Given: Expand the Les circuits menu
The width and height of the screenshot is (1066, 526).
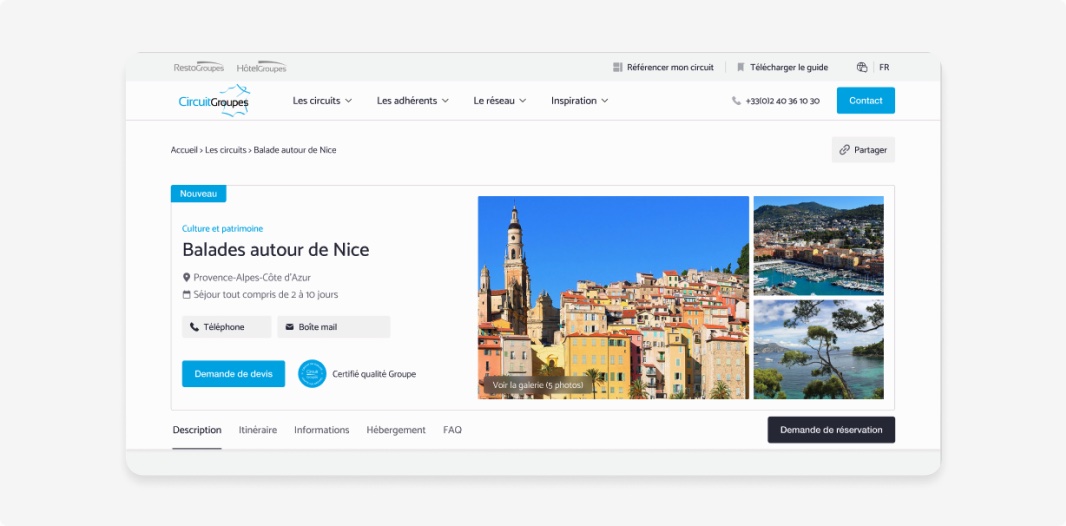Looking at the screenshot, I should (322, 101).
